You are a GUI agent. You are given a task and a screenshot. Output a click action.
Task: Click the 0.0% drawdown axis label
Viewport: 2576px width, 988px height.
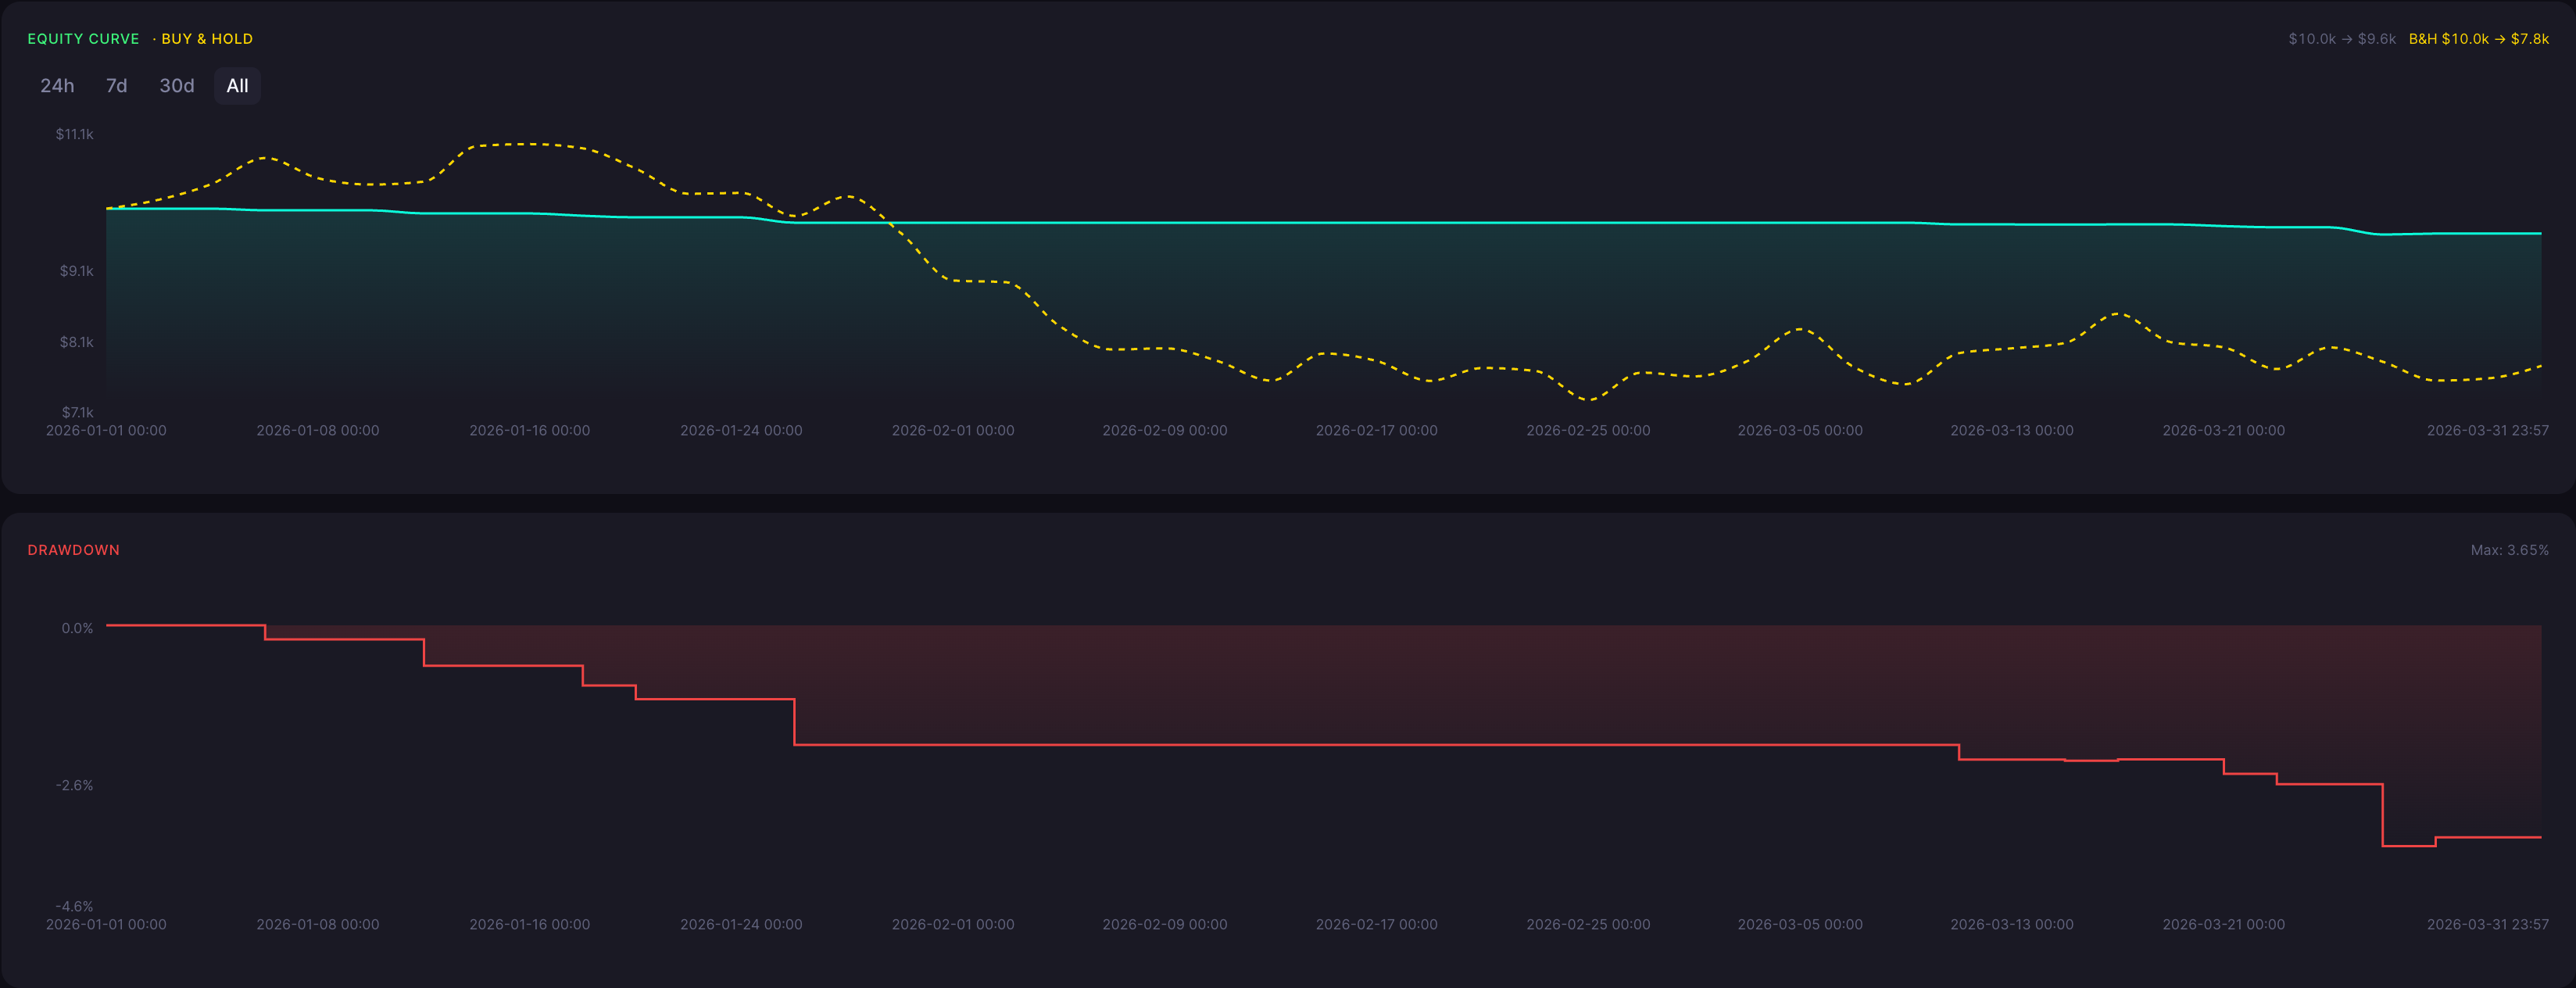77,628
